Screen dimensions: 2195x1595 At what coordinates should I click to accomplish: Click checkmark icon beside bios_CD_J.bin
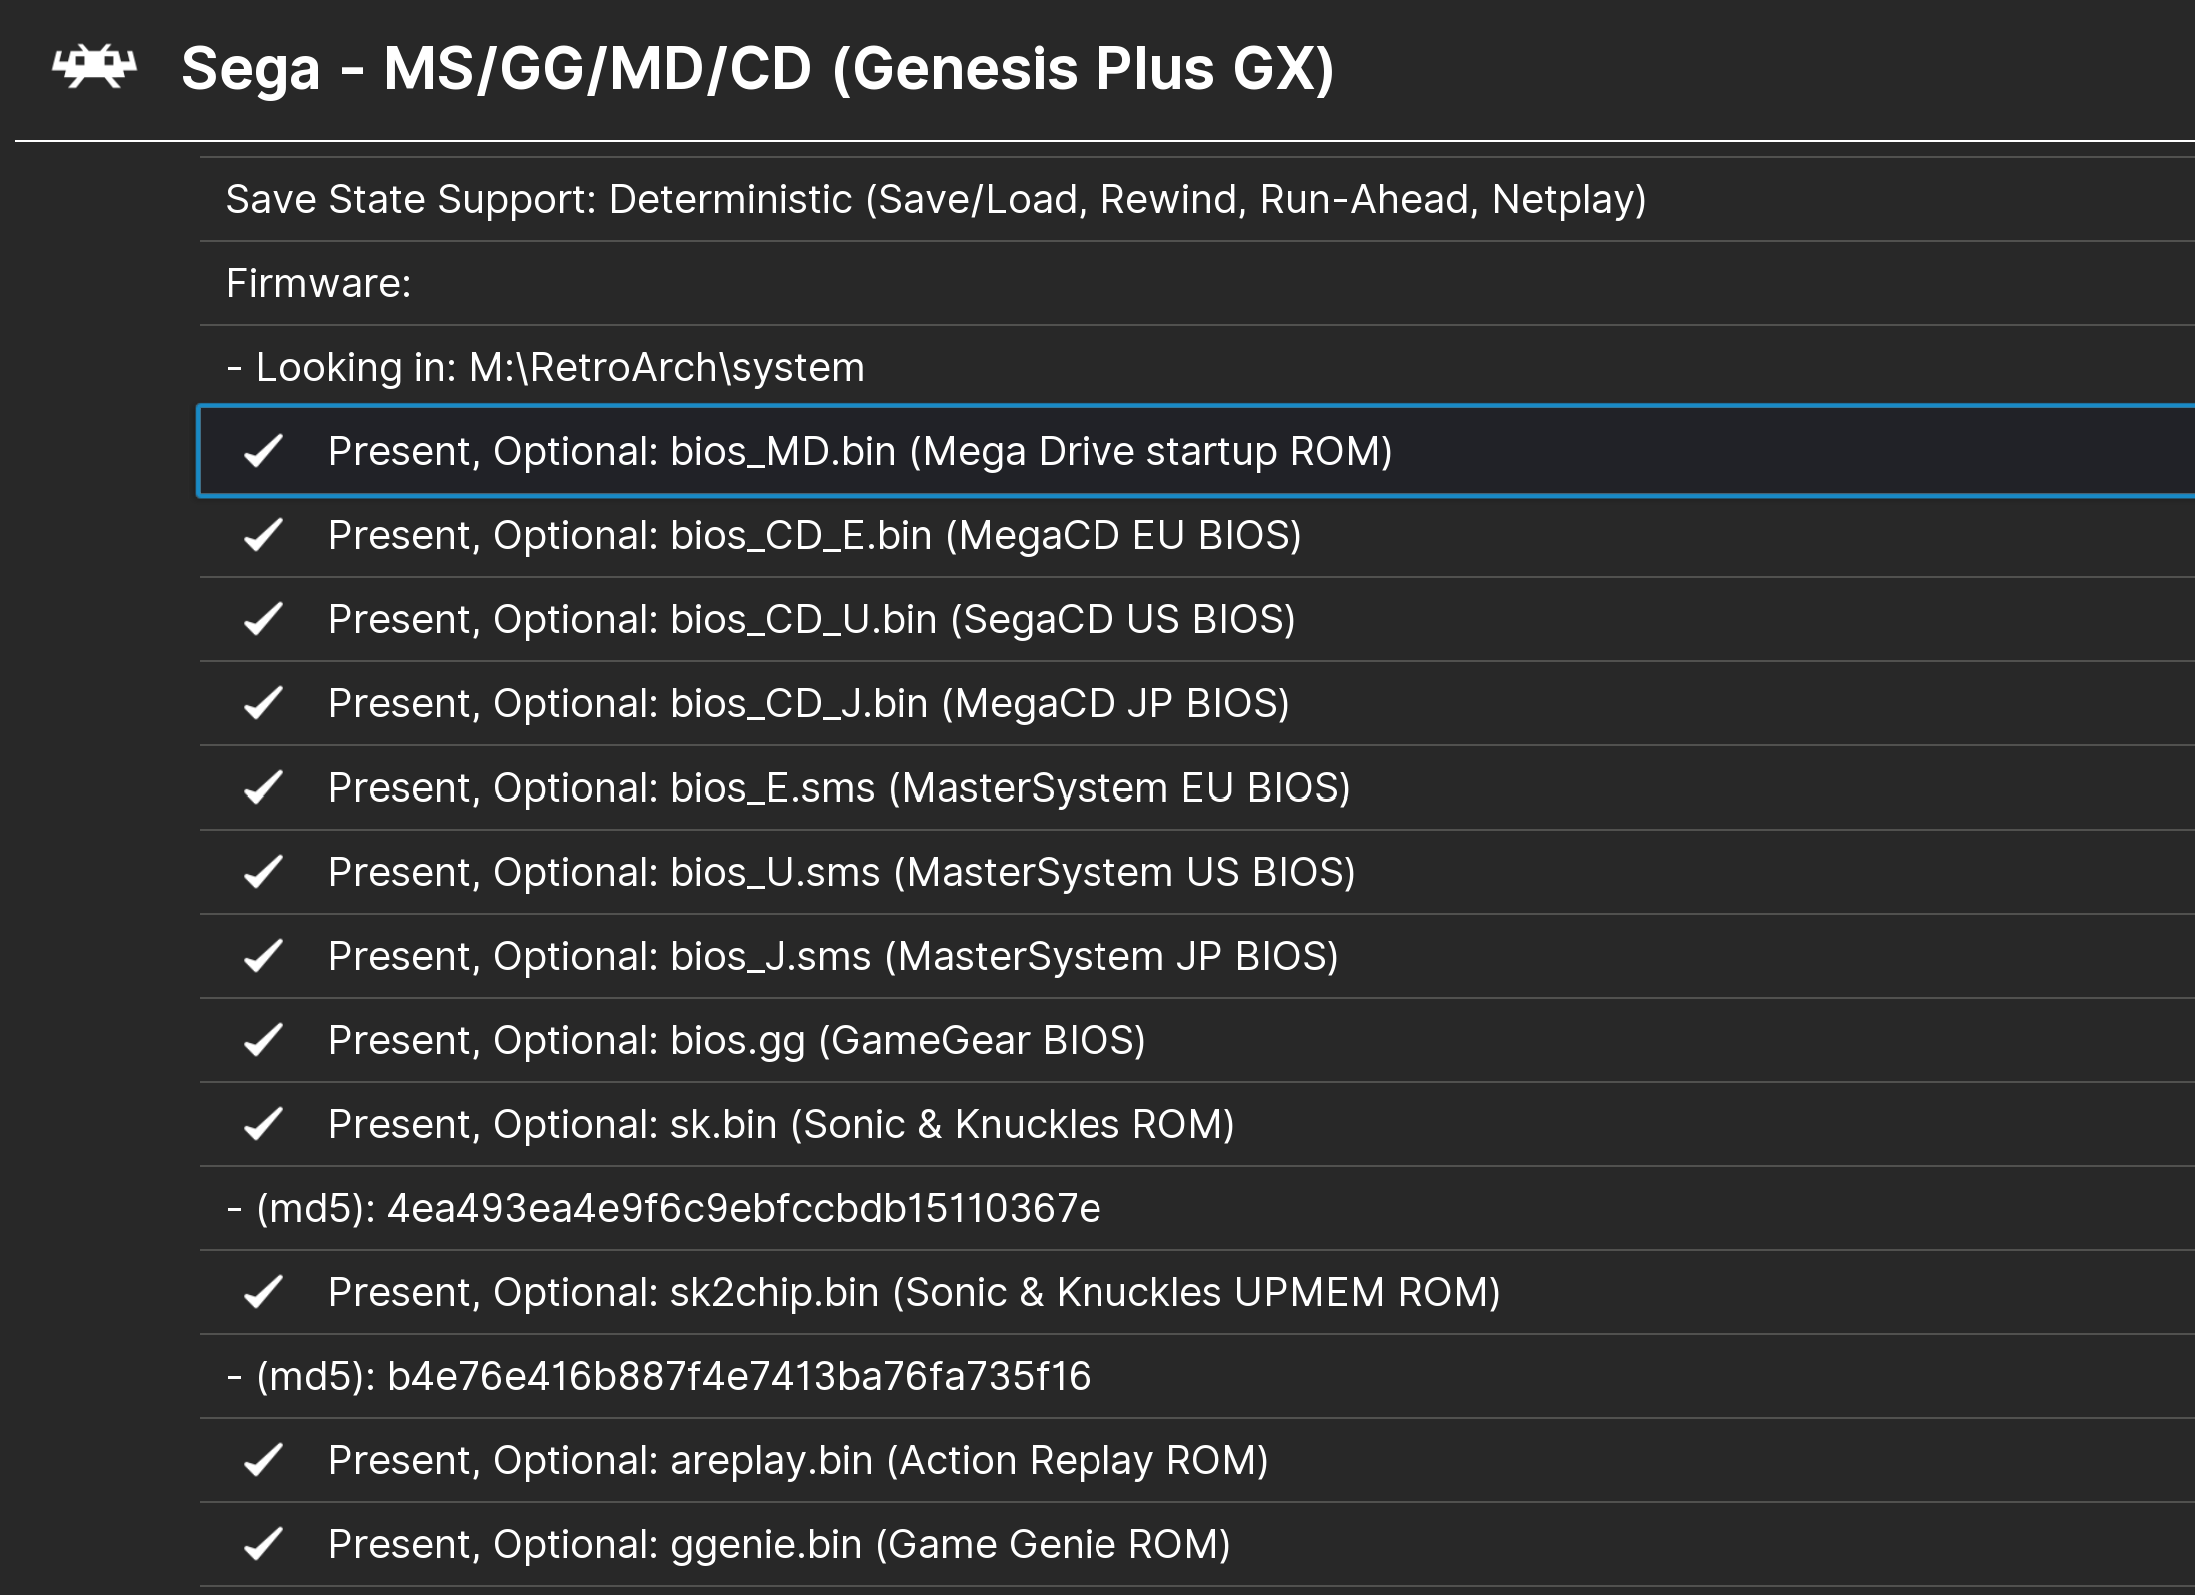(263, 703)
